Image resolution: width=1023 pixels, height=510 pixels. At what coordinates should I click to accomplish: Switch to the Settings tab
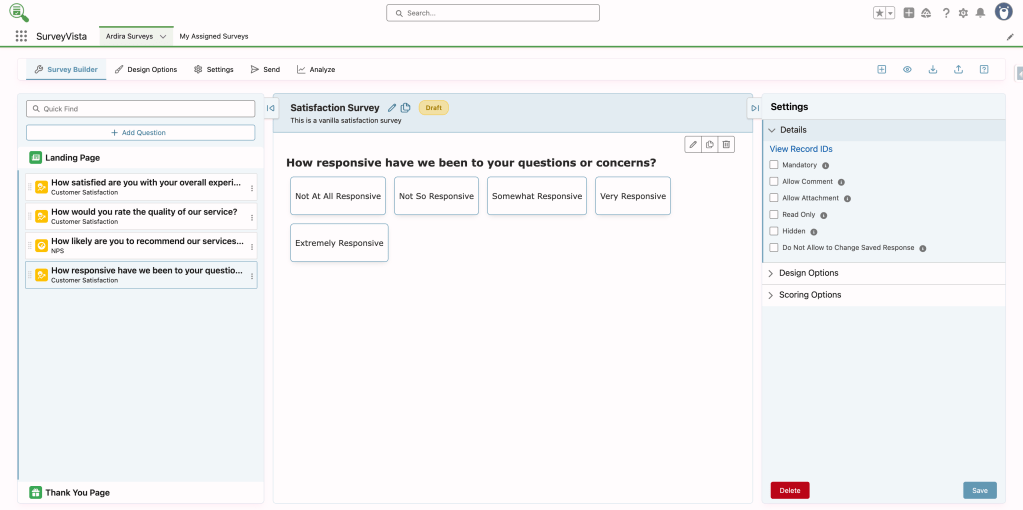pyautogui.click(x=214, y=69)
